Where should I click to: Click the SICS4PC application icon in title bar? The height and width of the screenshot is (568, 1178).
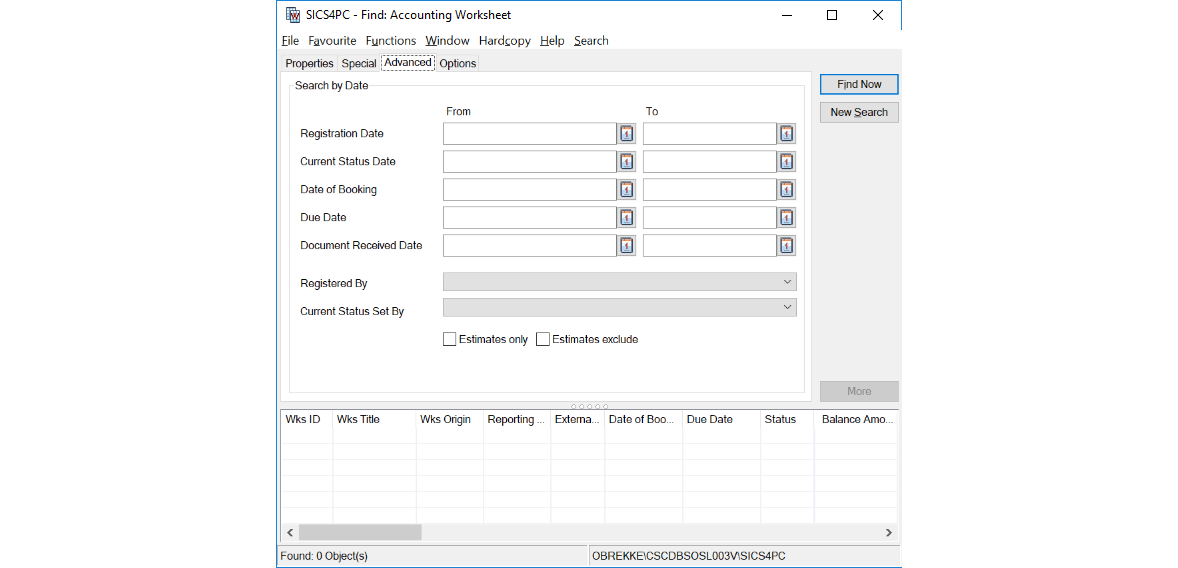(293, 15)
